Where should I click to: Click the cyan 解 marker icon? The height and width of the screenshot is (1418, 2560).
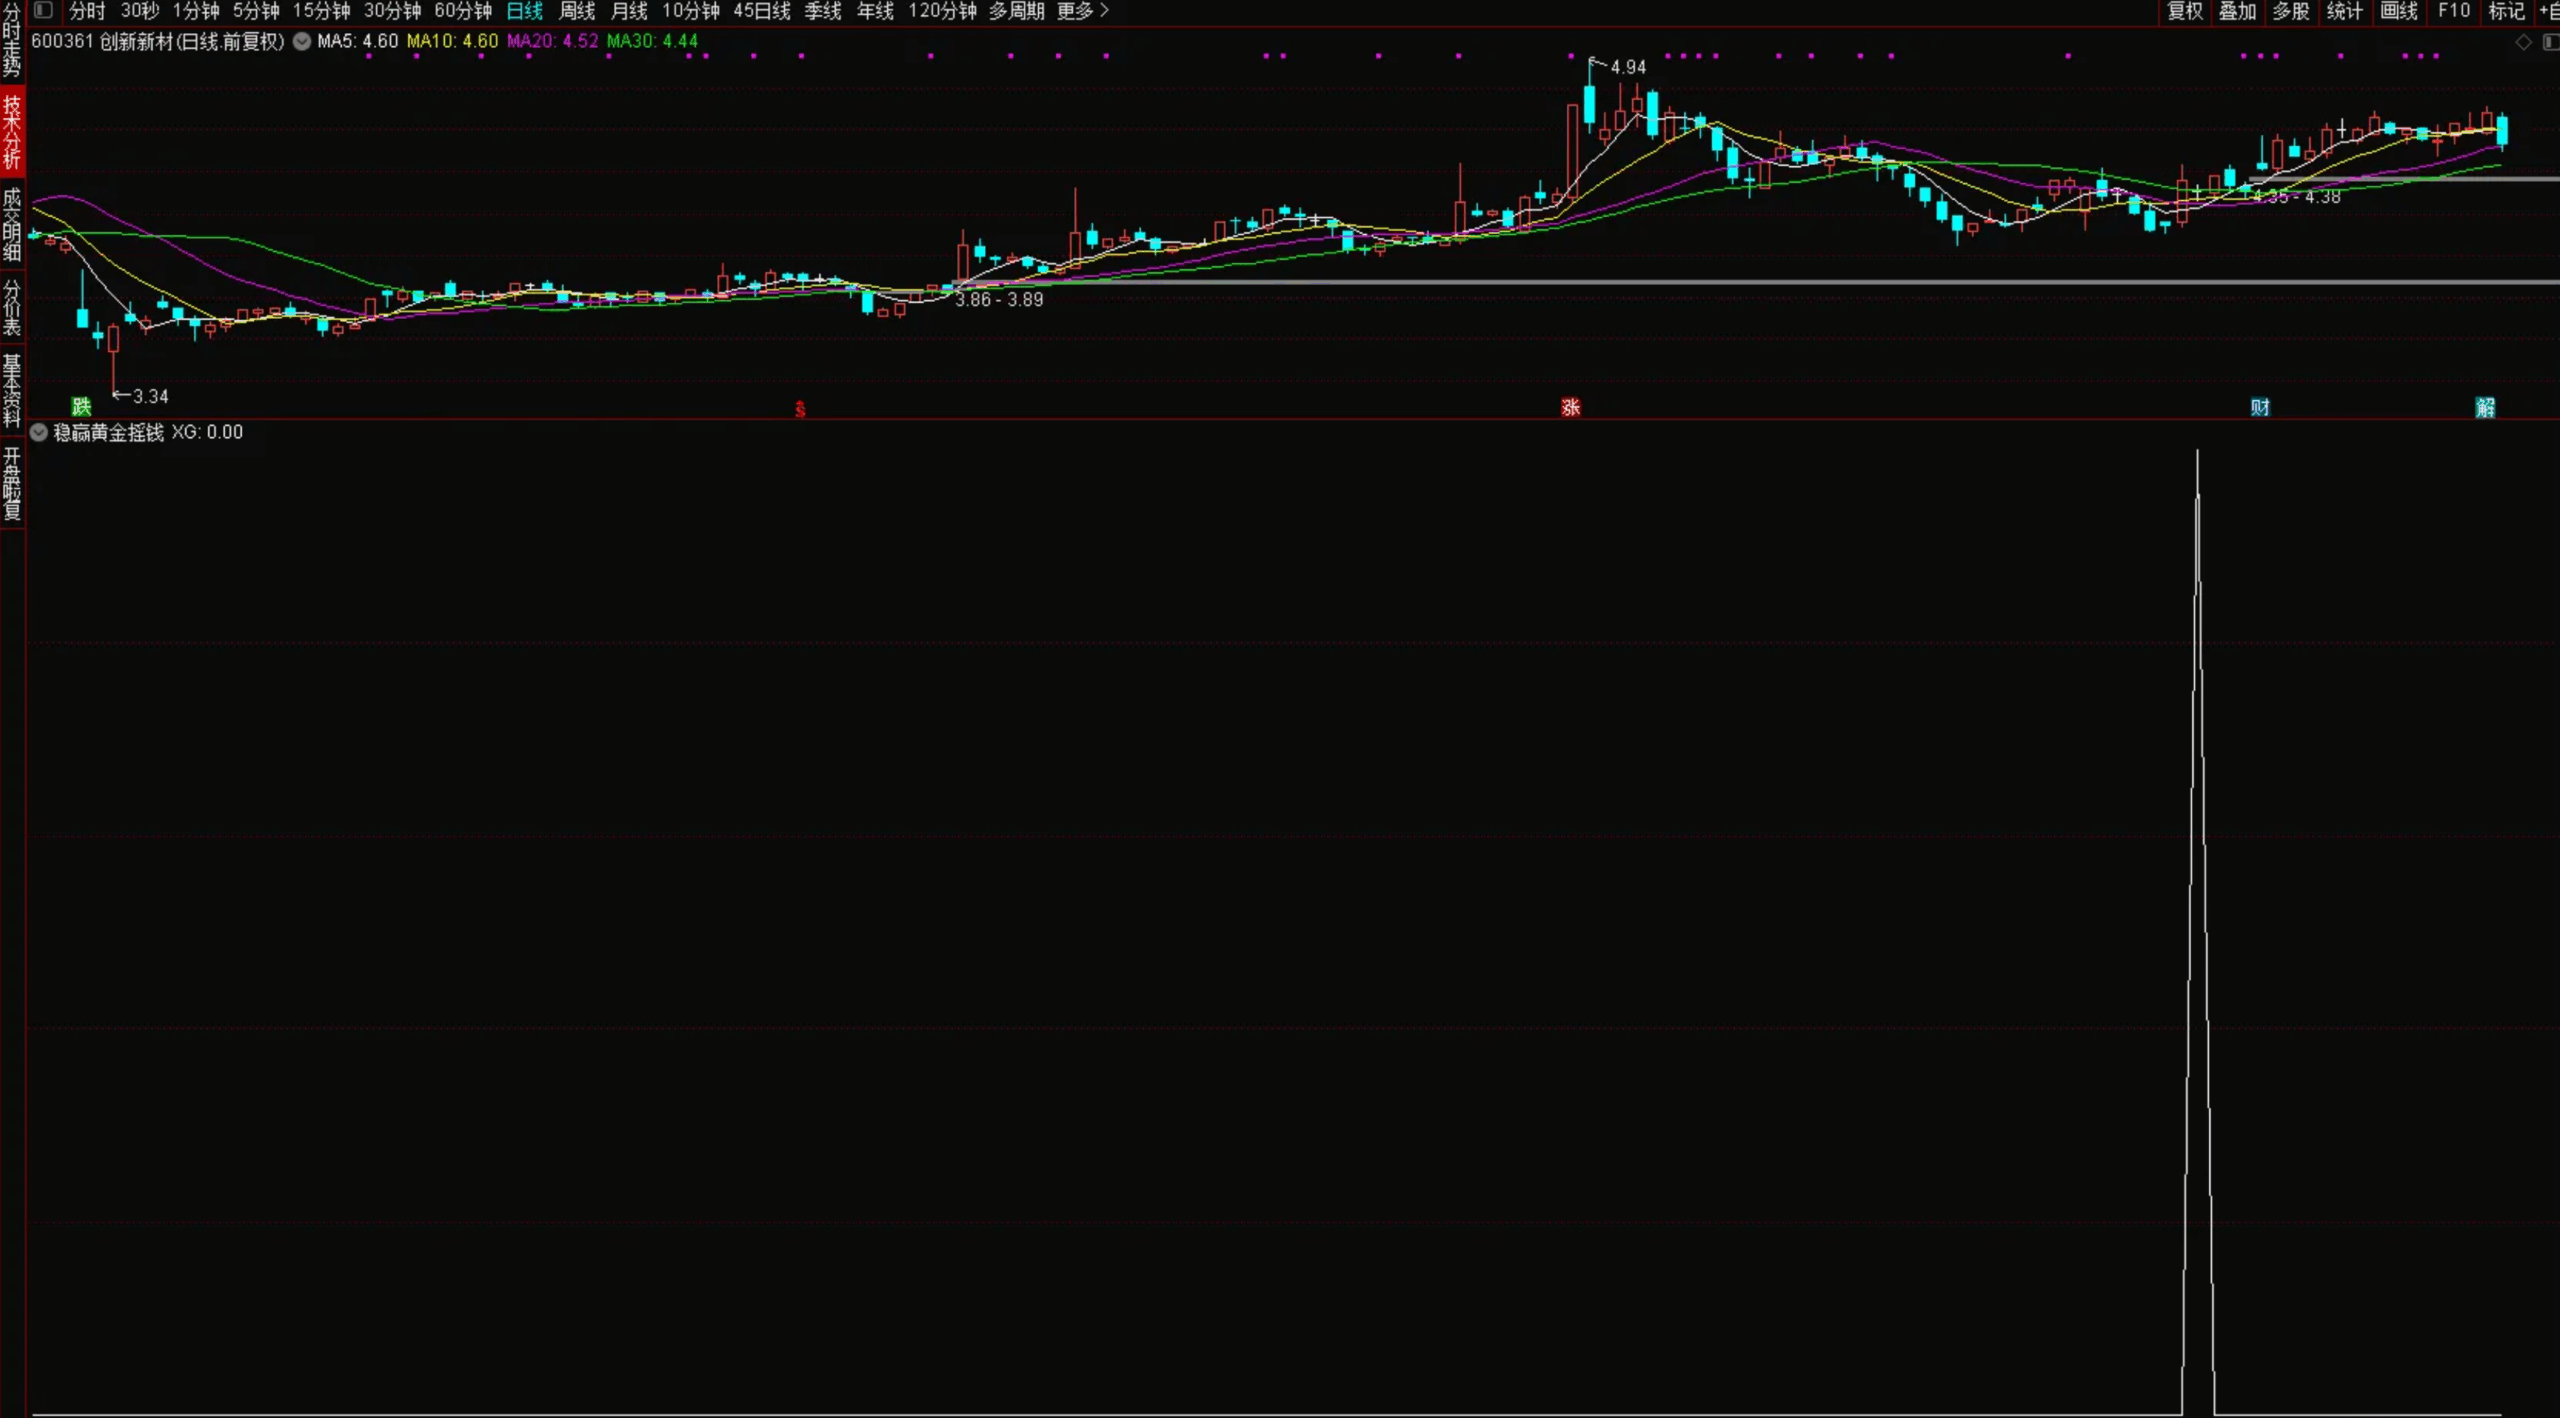(2484, 407)
